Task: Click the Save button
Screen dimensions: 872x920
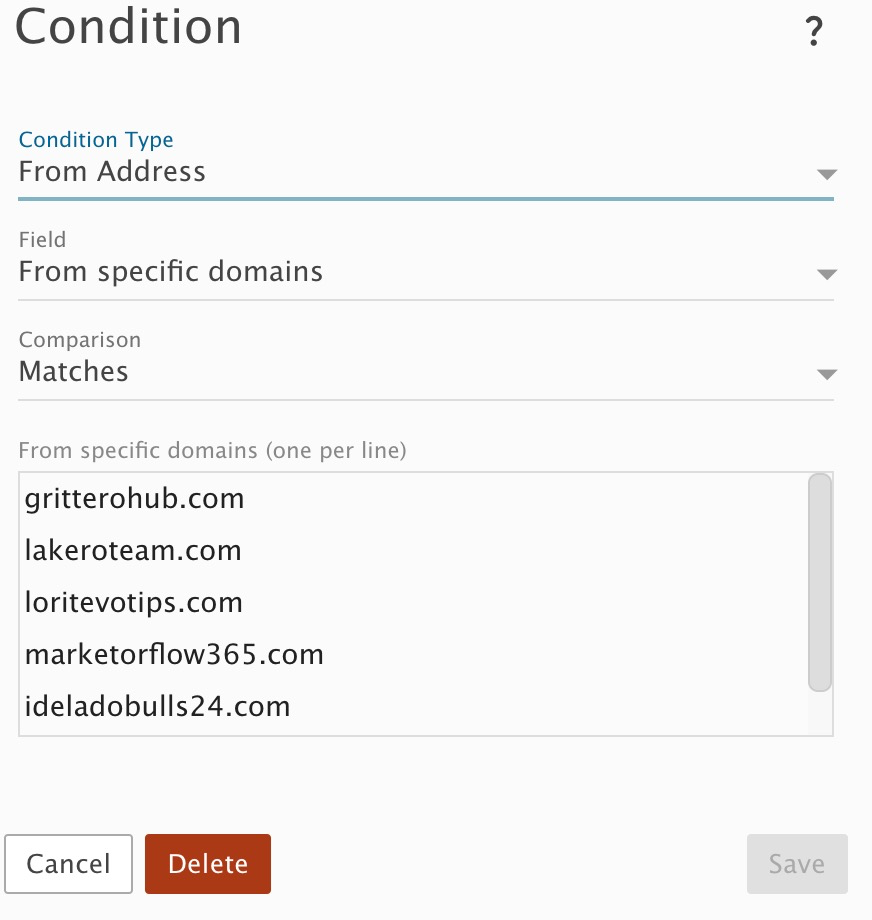Action: point(797,864)
